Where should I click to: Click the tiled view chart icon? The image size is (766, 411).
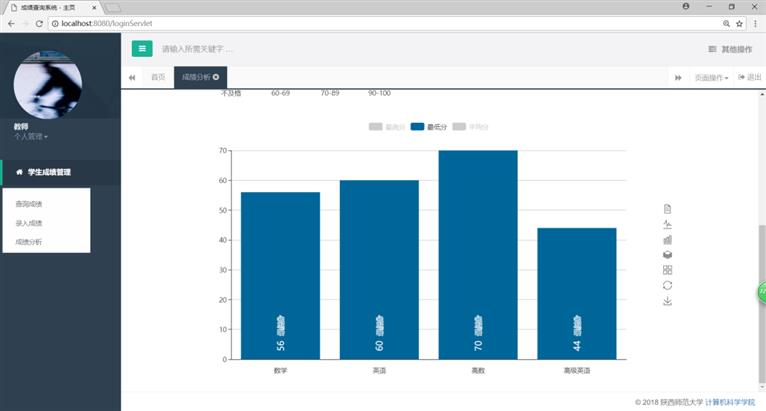click(x=668, y=270)
